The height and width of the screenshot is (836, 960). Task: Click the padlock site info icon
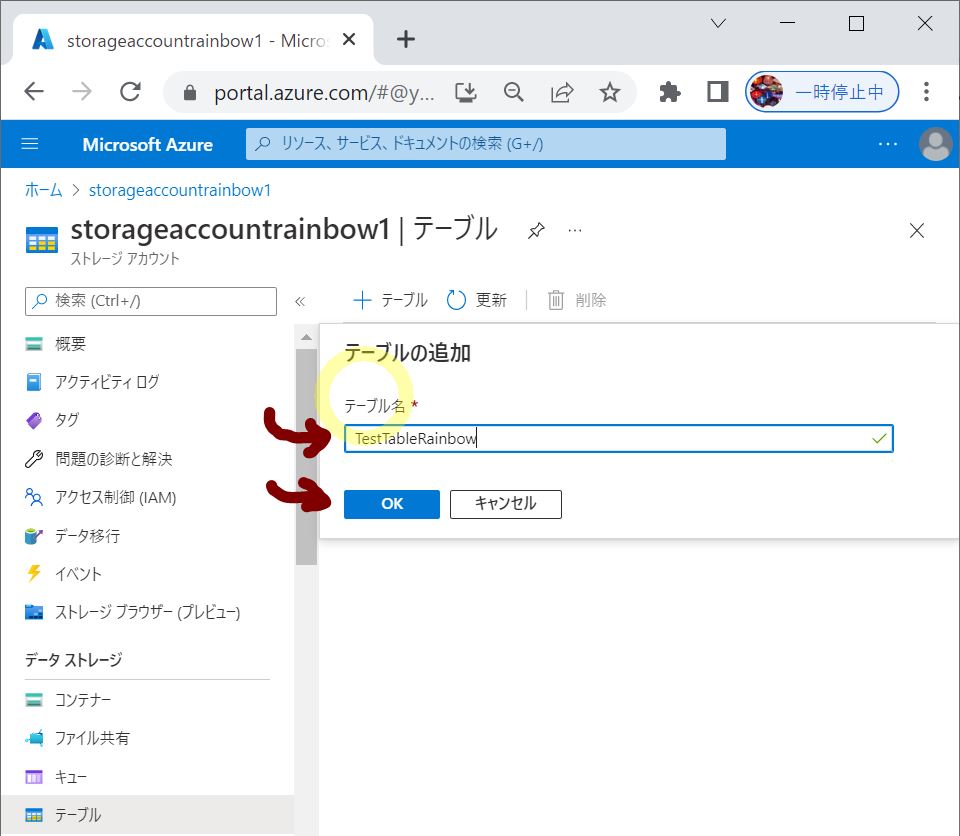(x=190, y=92)
